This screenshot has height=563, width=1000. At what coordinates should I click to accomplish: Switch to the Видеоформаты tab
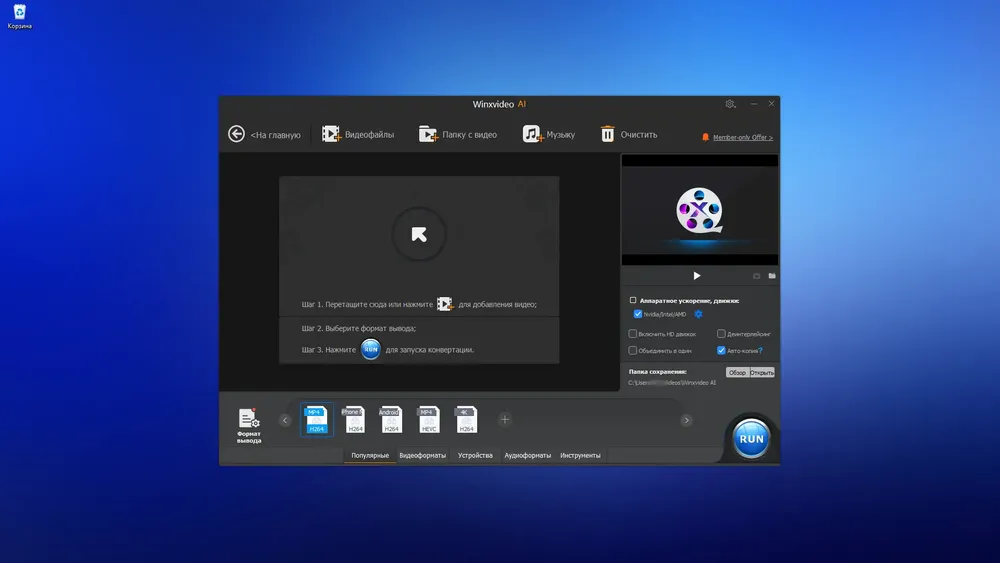[422, 455]
